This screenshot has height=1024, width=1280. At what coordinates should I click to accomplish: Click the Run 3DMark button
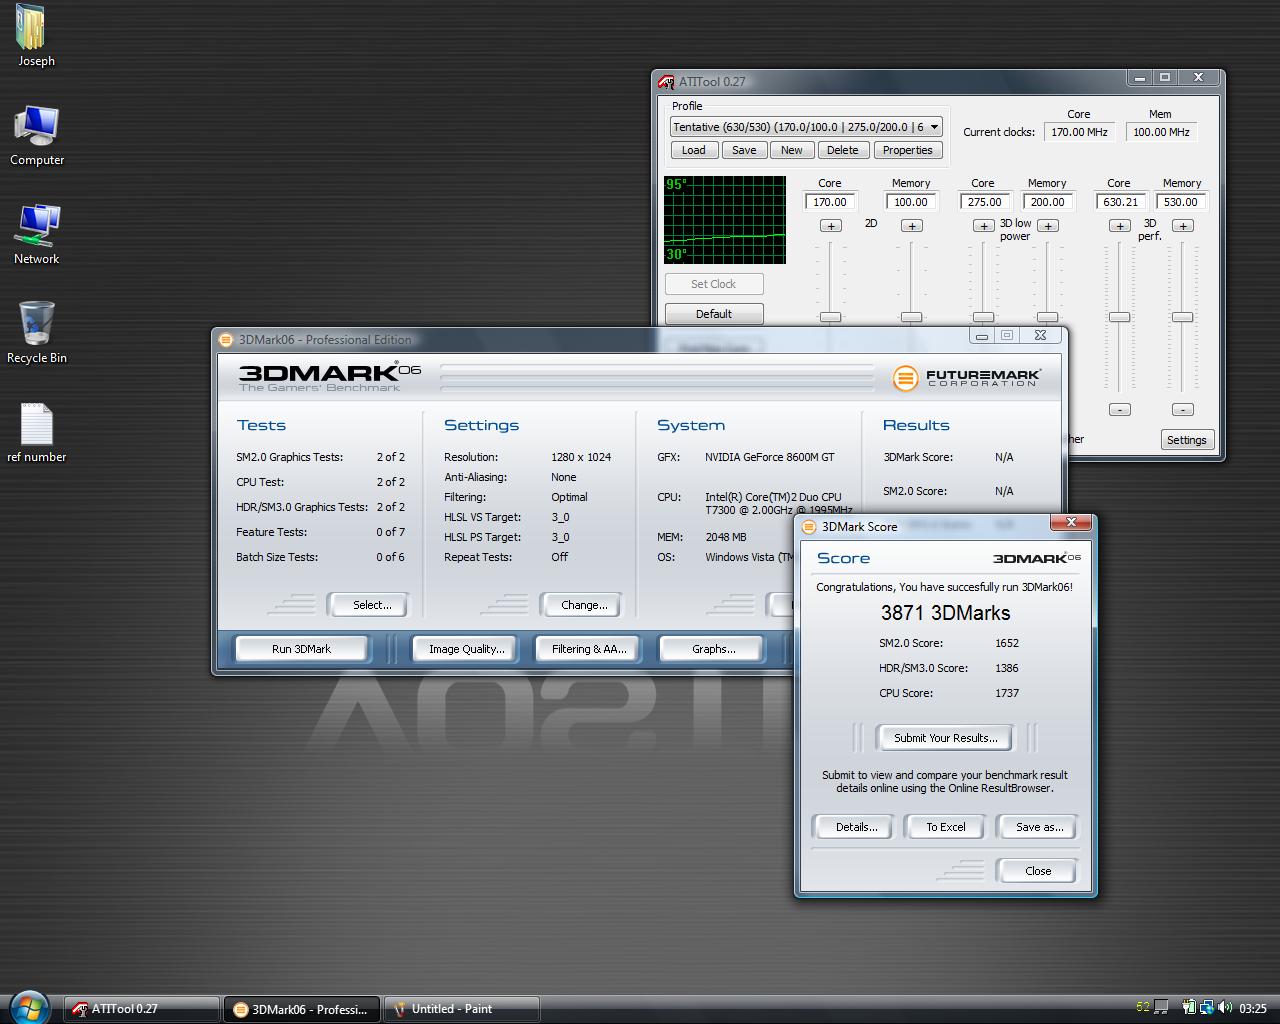coord(301,649)
